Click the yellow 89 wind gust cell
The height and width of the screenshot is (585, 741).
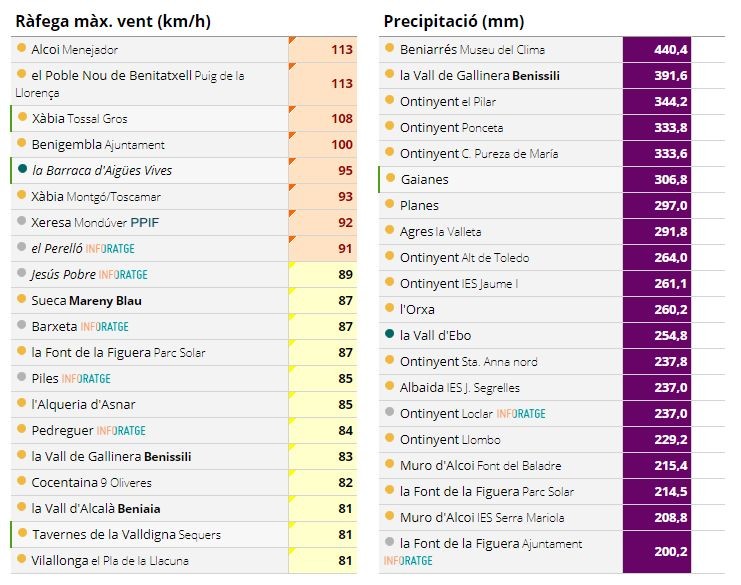[323, 275]
